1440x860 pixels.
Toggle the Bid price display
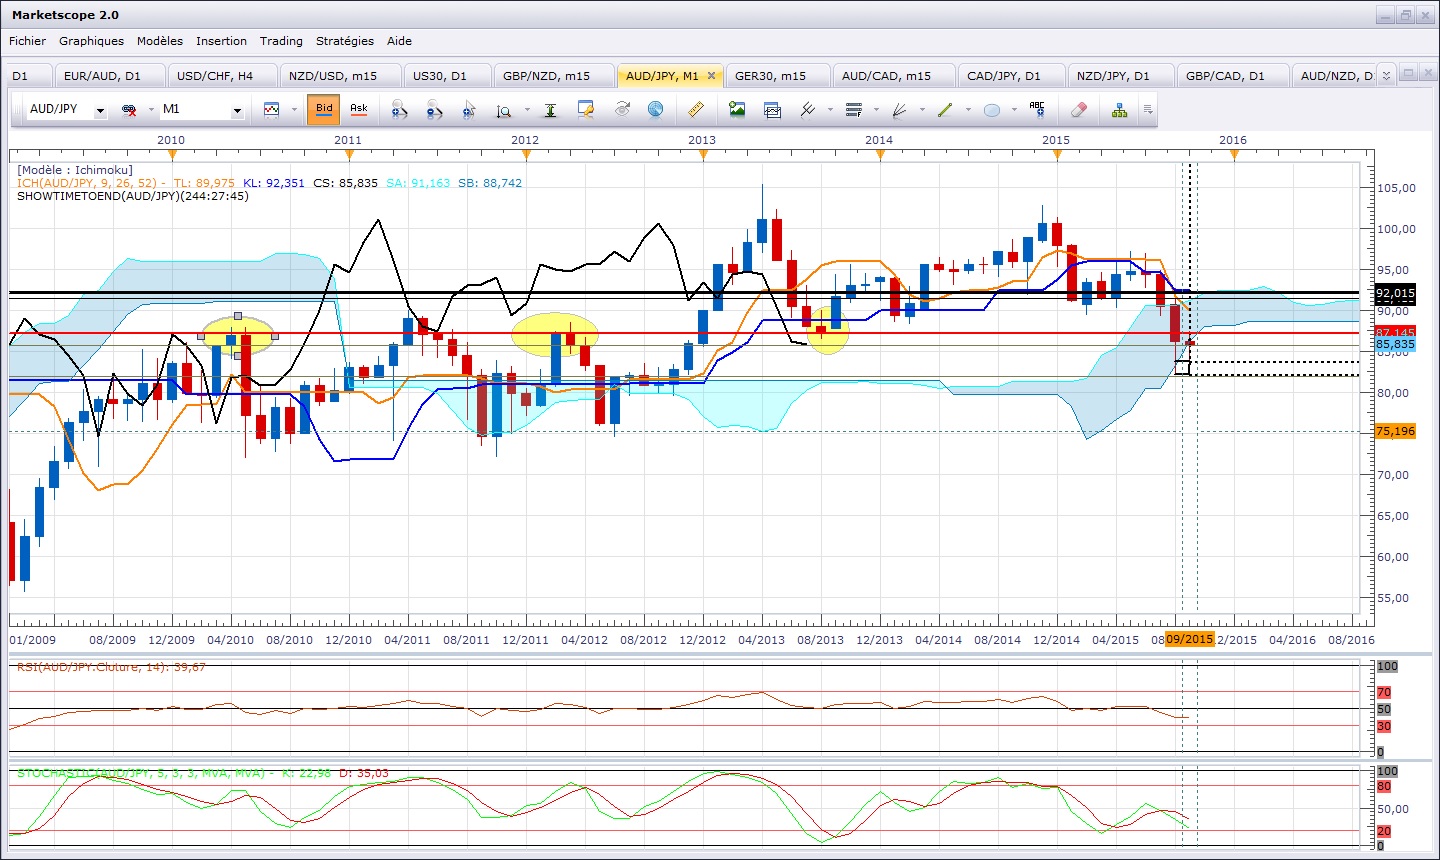(324, 109)
